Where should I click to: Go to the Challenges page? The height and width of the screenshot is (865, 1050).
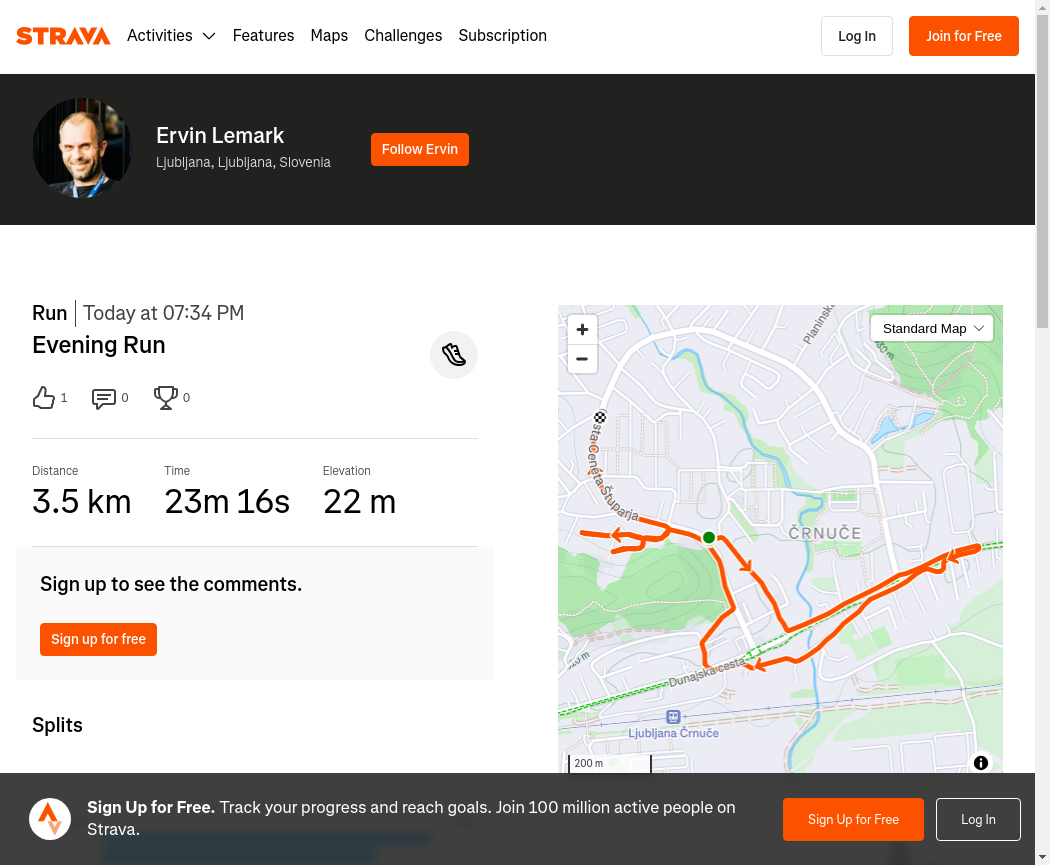(403, 35)
